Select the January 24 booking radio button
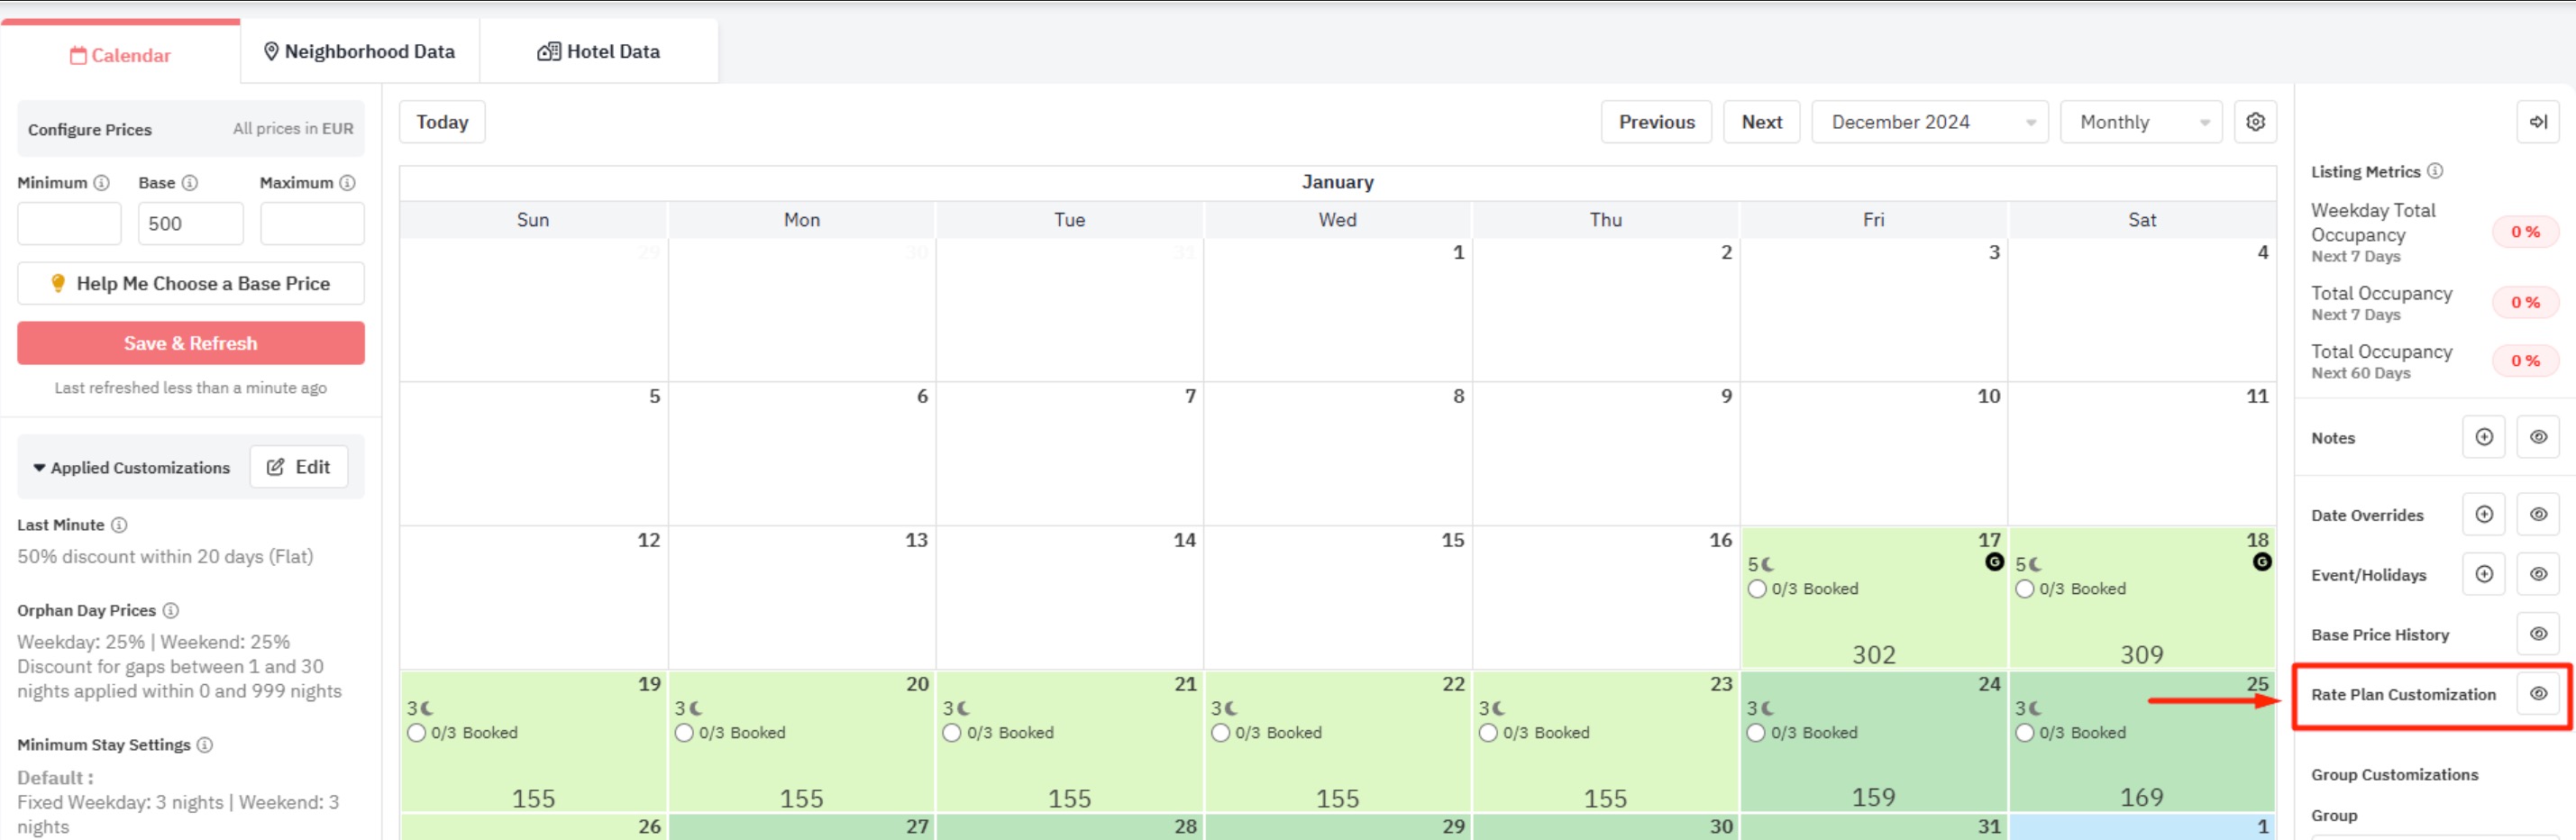This screenshot has height=840, width=2576. point(1756,733)
